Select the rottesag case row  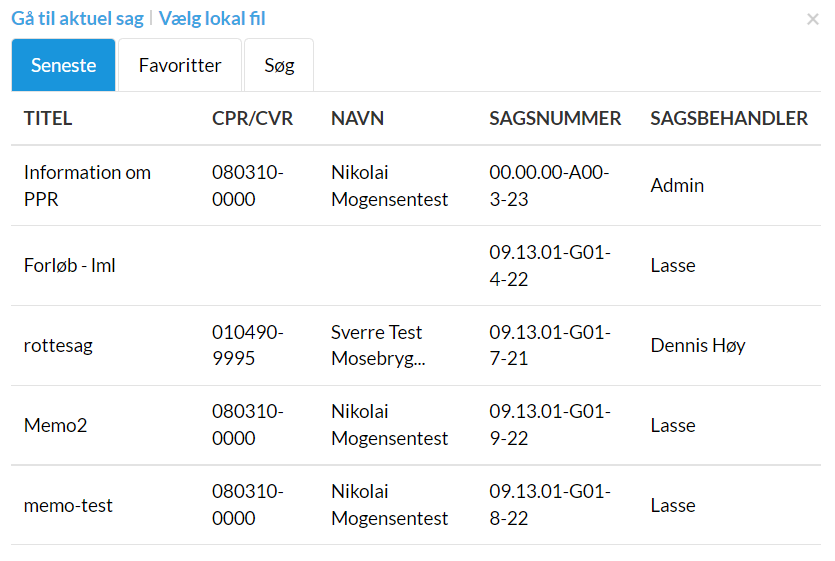60,346
